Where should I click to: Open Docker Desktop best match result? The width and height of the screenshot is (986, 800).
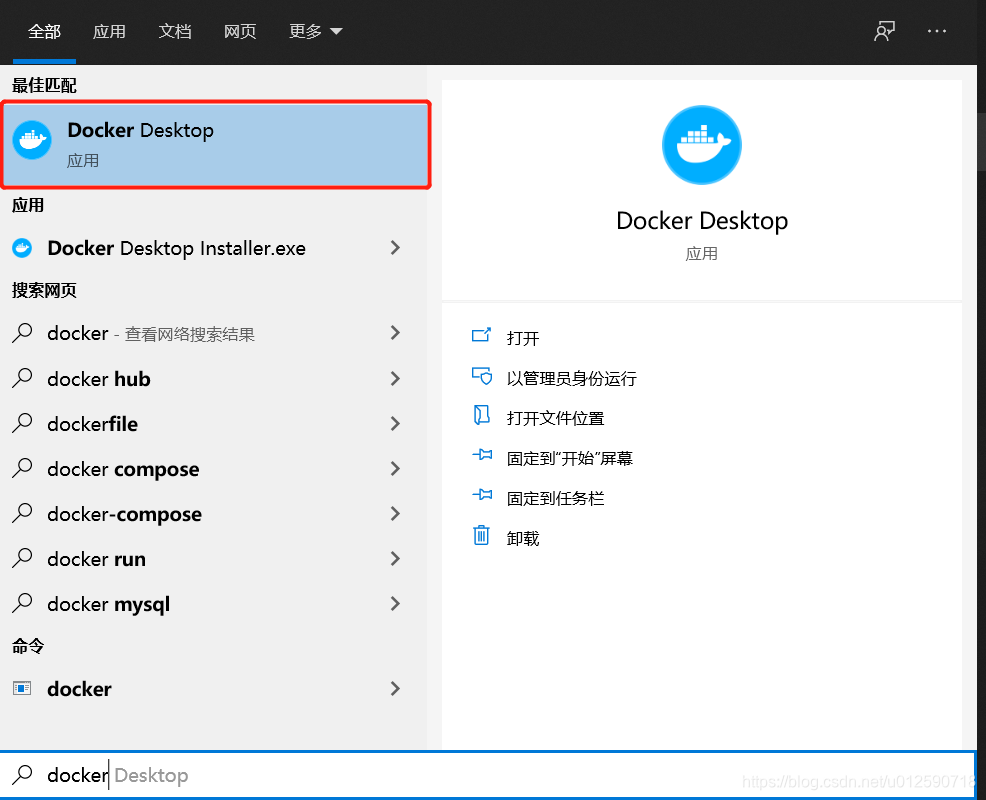coord(216,145)
